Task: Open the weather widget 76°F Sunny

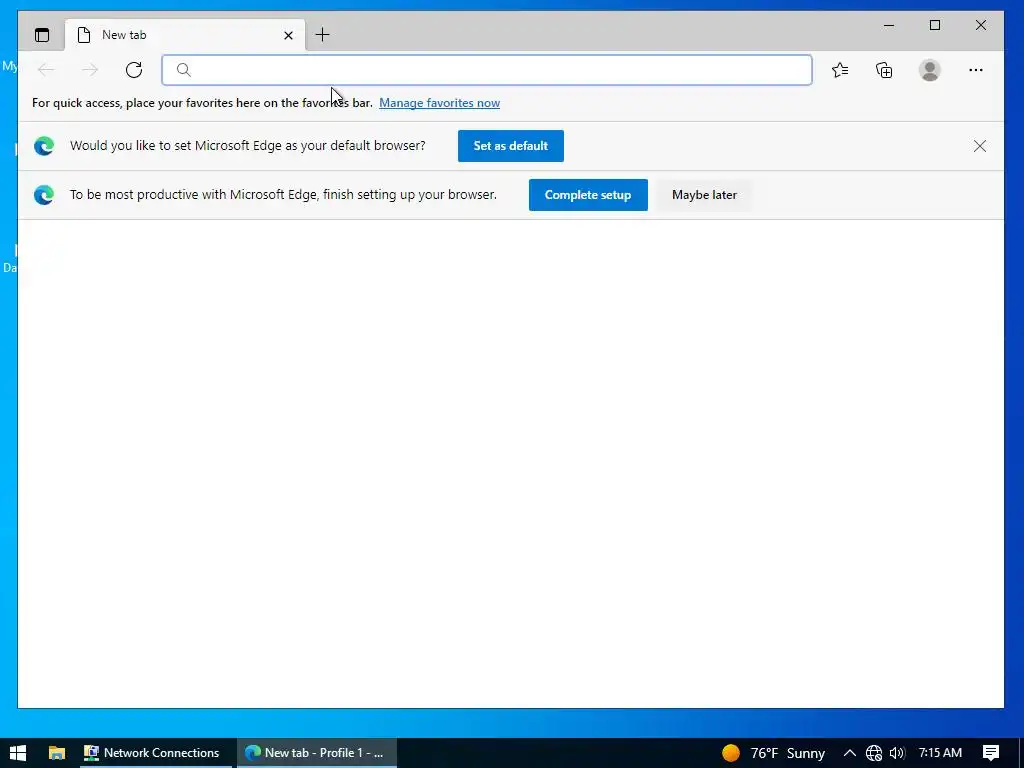Action: pyautogui.click(x=774, y=753)
